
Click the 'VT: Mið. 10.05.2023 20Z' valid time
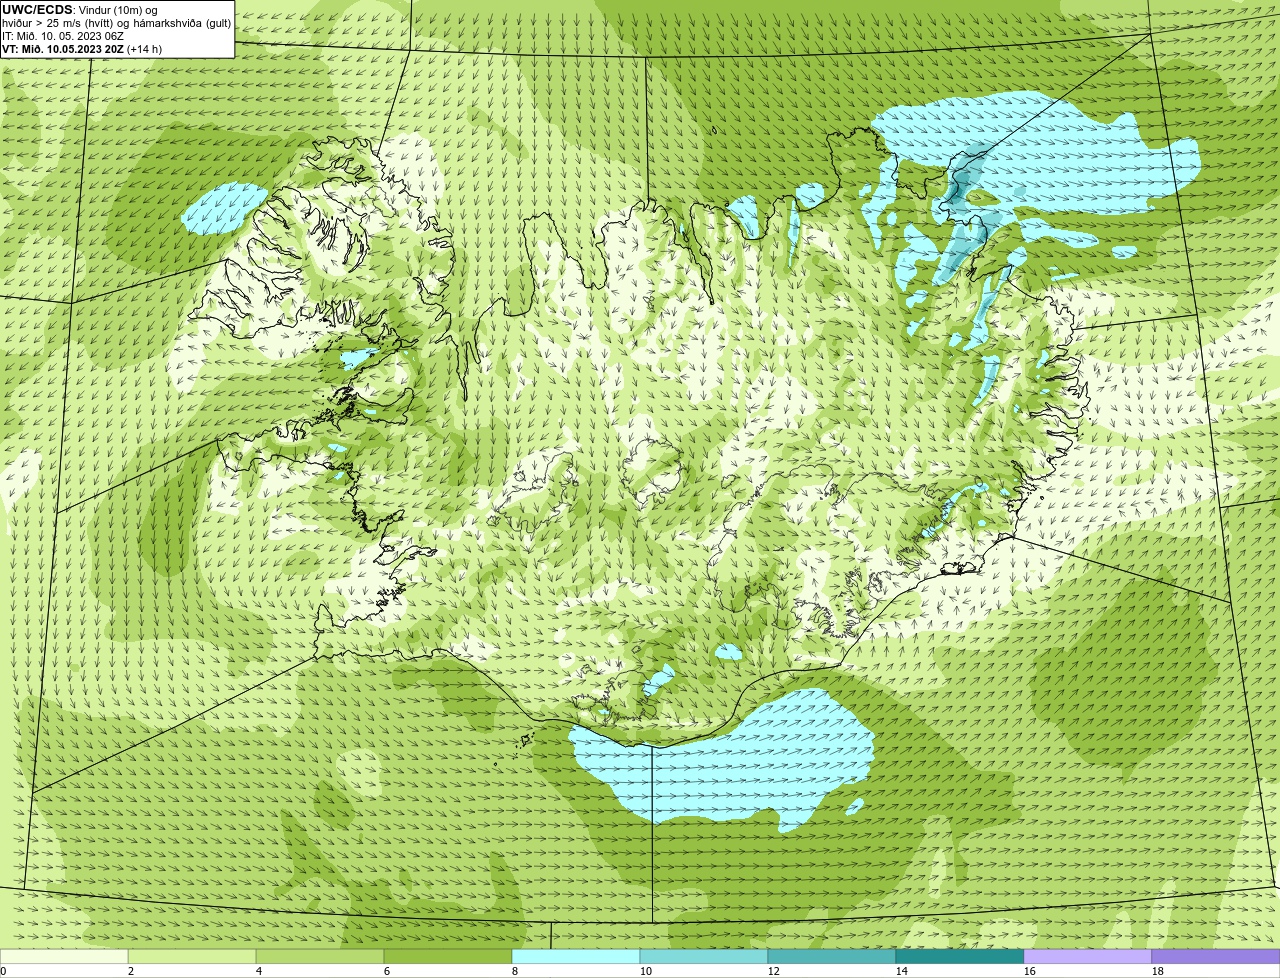point(63,49)
